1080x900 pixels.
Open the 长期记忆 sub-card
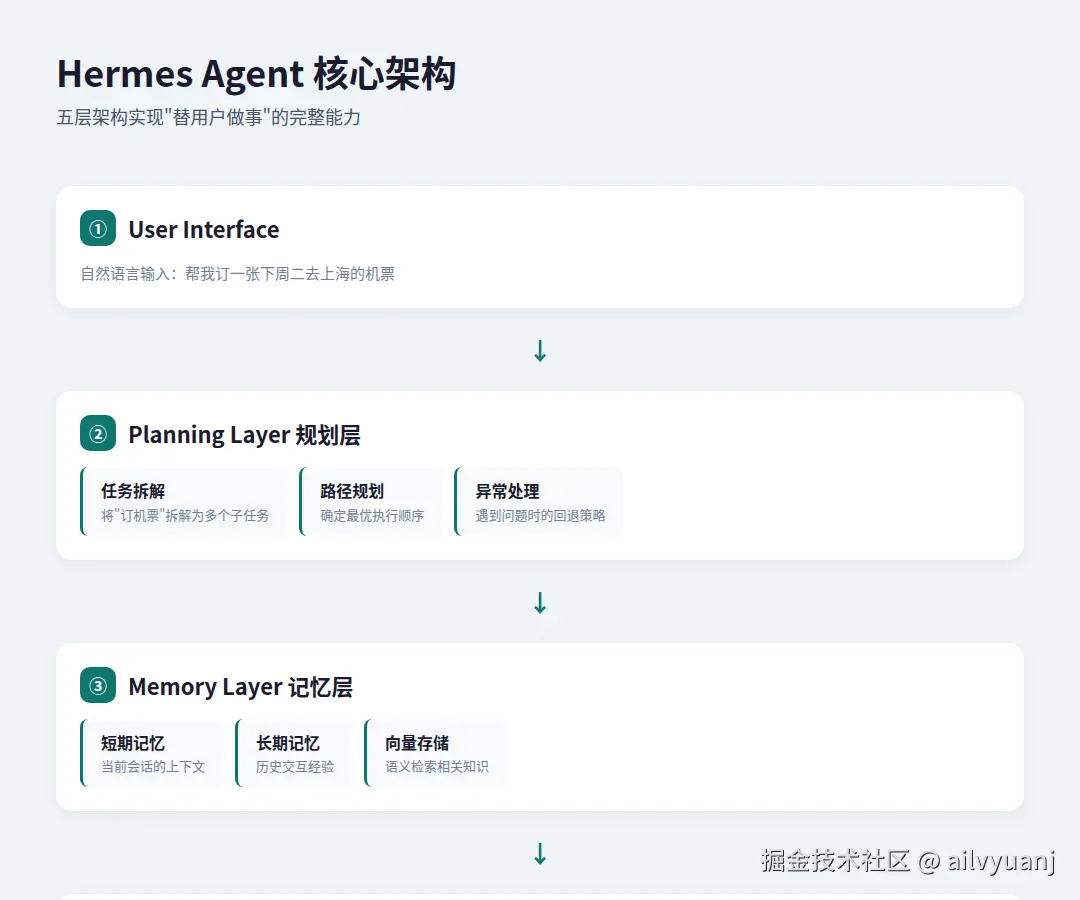pyautogui.click(x=294, y=754)
